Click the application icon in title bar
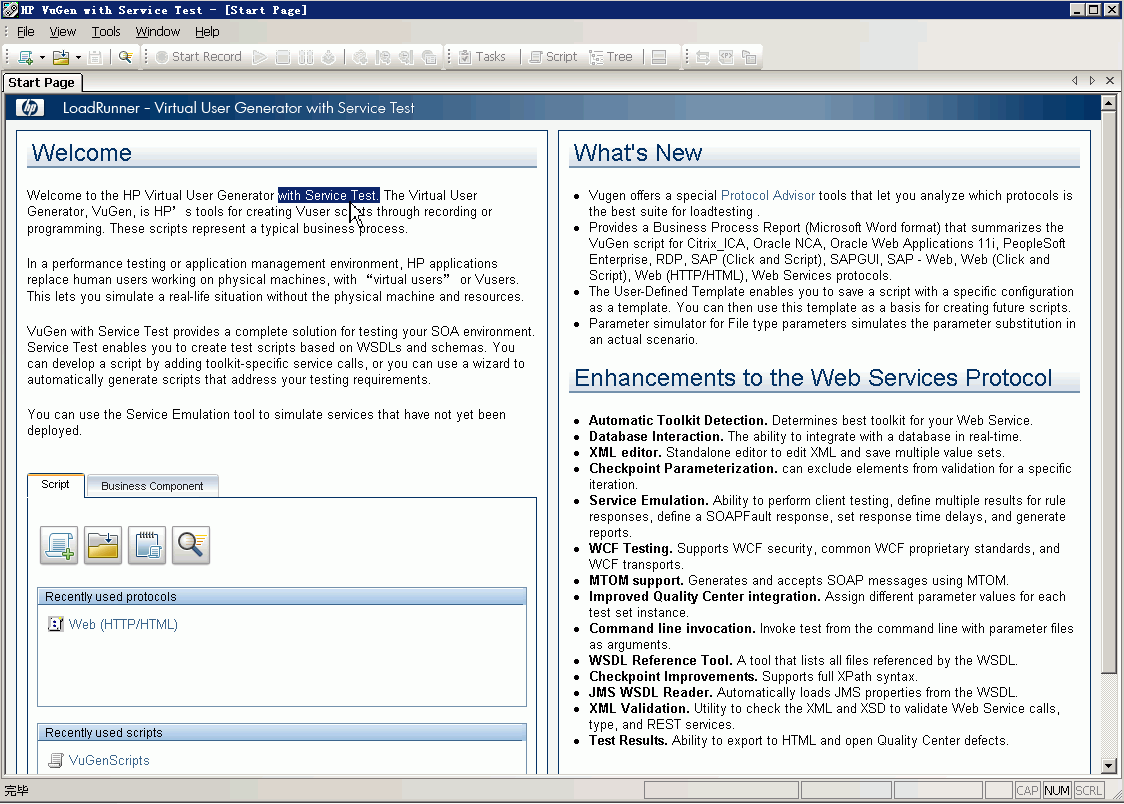The image size is (1124, 804). pos(10,9)
